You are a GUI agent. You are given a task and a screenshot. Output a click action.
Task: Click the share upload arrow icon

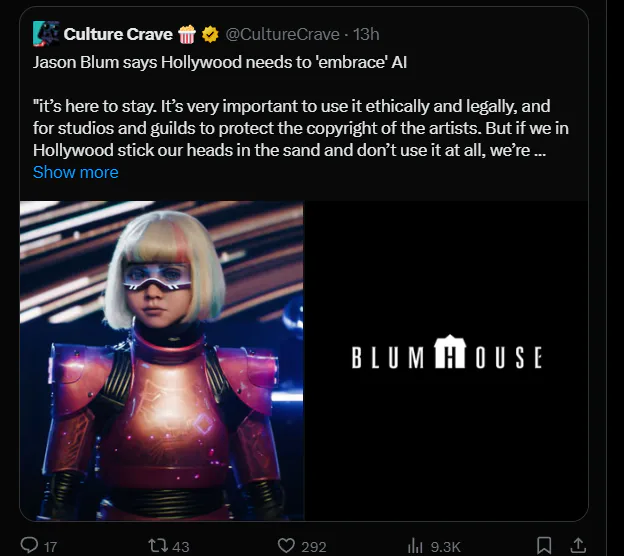(x=577, y=545)
